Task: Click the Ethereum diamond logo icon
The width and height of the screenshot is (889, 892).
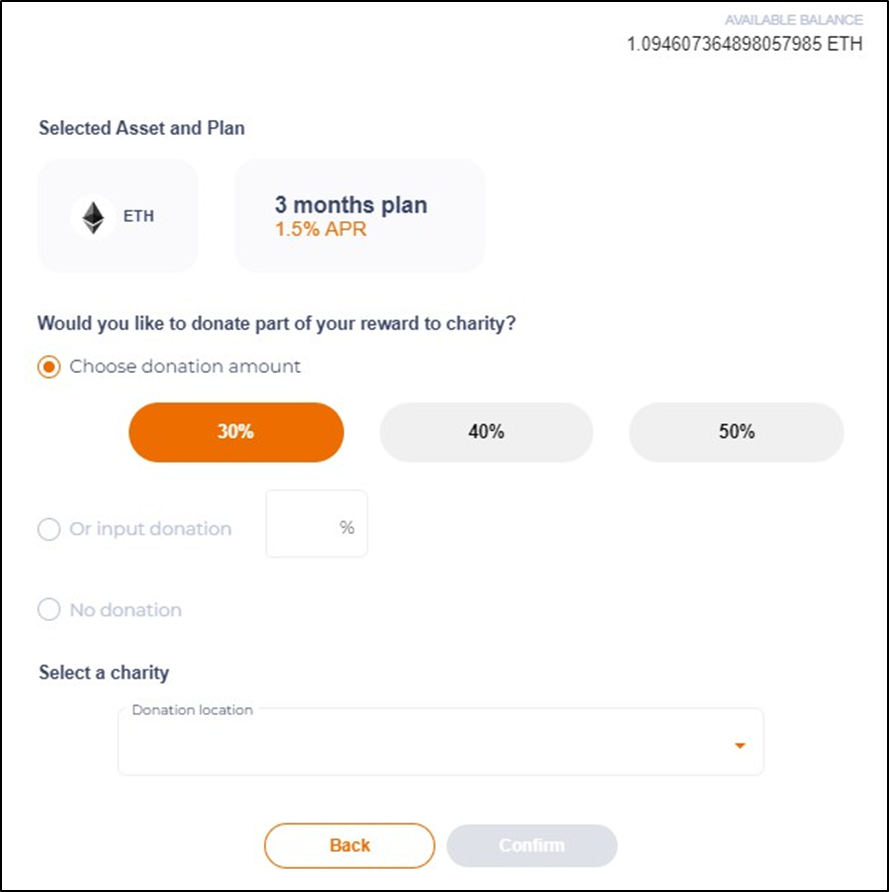Action: 93,217
